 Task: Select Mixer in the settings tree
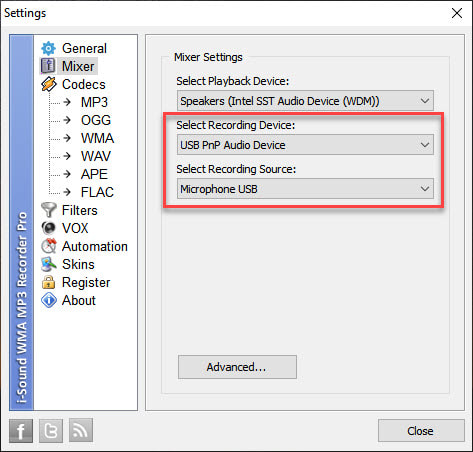click(x=78, y=66)
